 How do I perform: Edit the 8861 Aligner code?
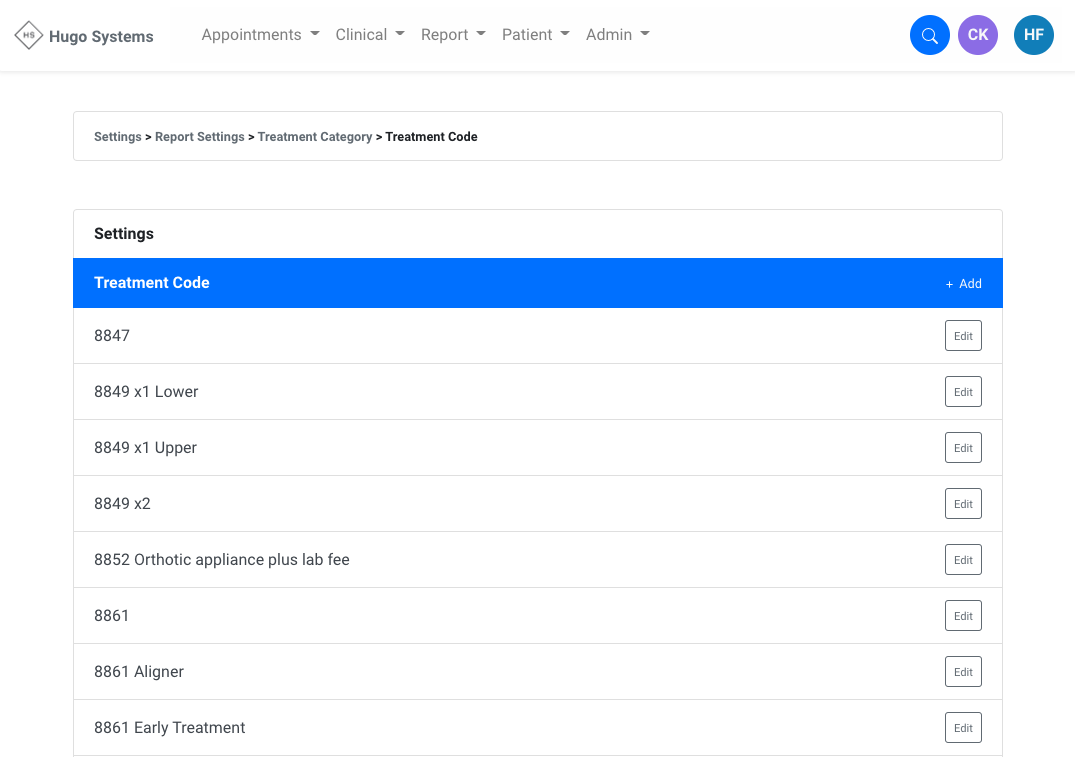click(x=963, y=672)
